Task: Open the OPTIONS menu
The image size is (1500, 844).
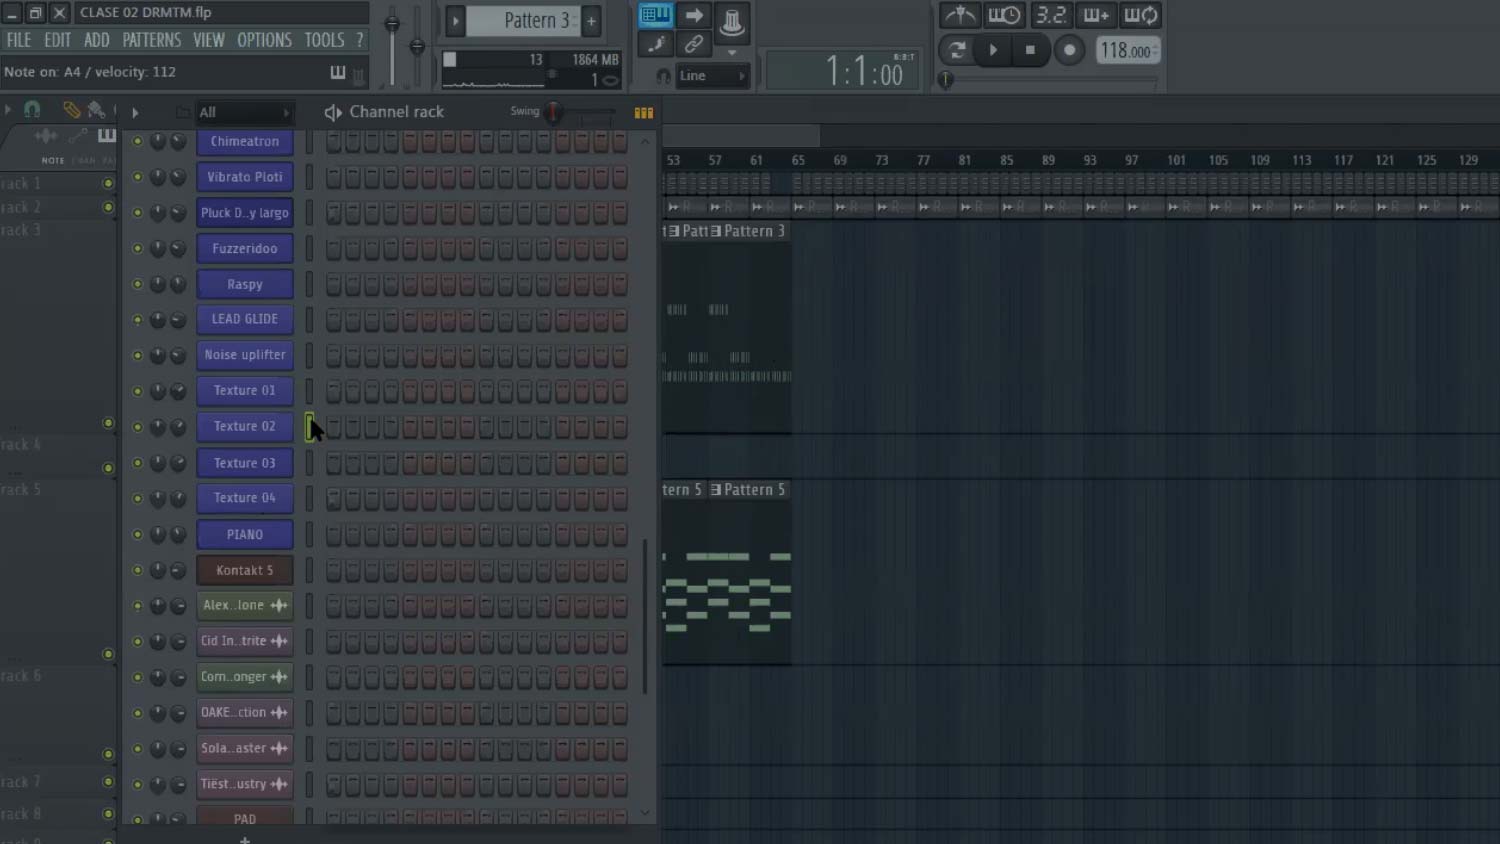Action: tap(264, 40)
